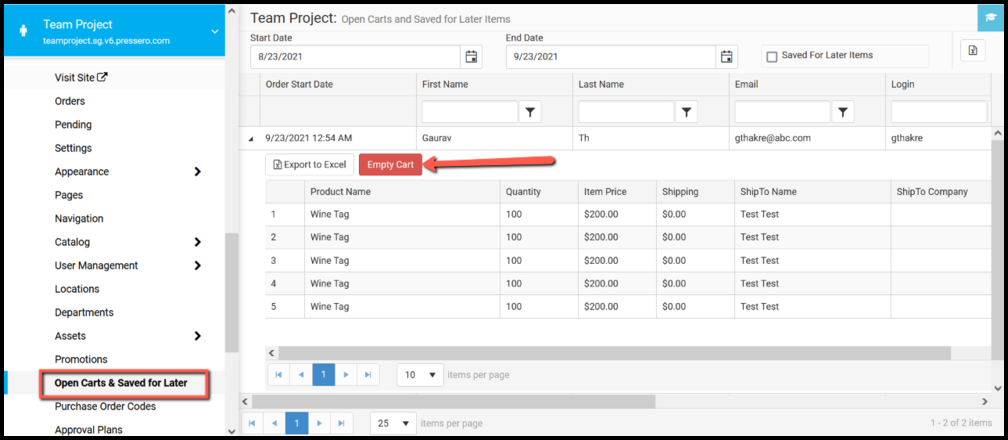1008x440 pixels.
Task: Open Navigation in the sidebar
Action: pyautogui.click(x=79, y=219)
